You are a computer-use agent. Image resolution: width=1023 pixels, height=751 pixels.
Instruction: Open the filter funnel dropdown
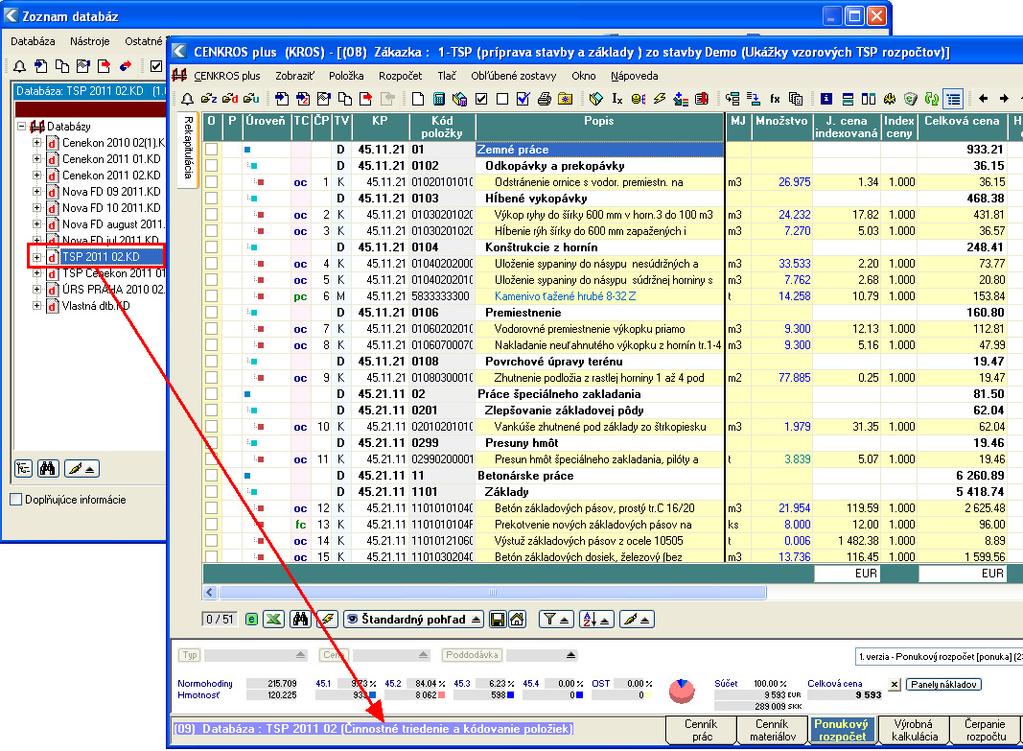coord(556,619)
